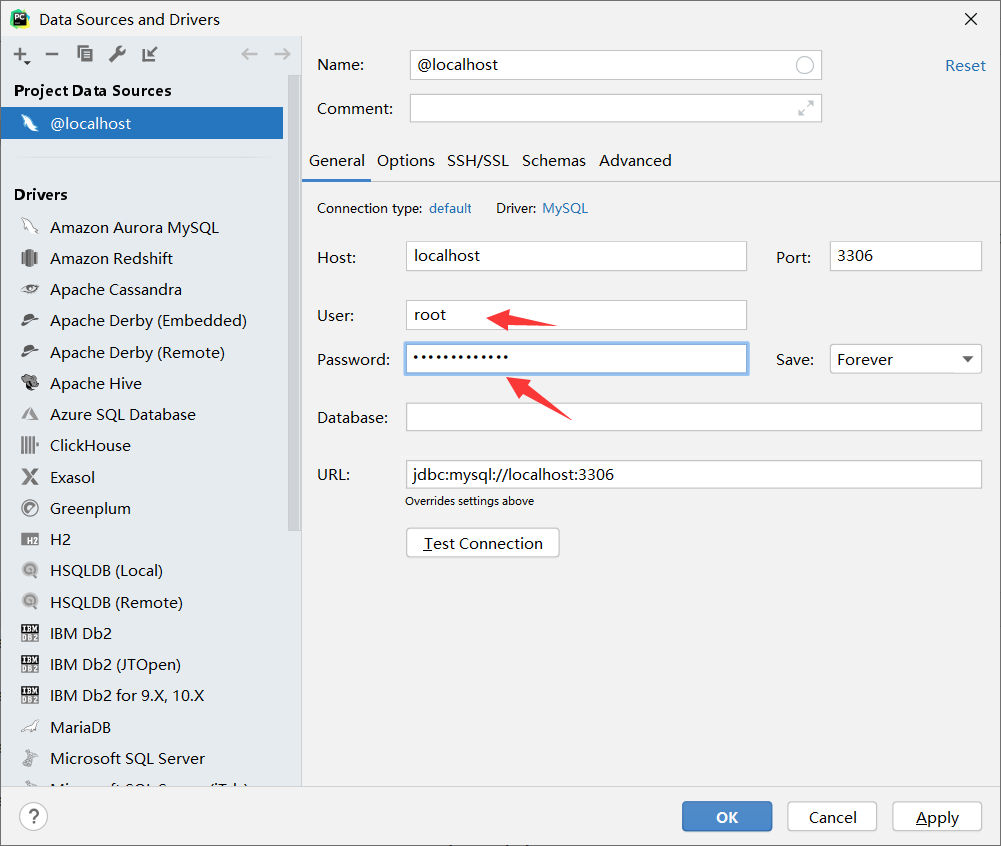Screen dimensions: 1001x846
Task: Switch to the Schemas tab
Action: [553, 160]
